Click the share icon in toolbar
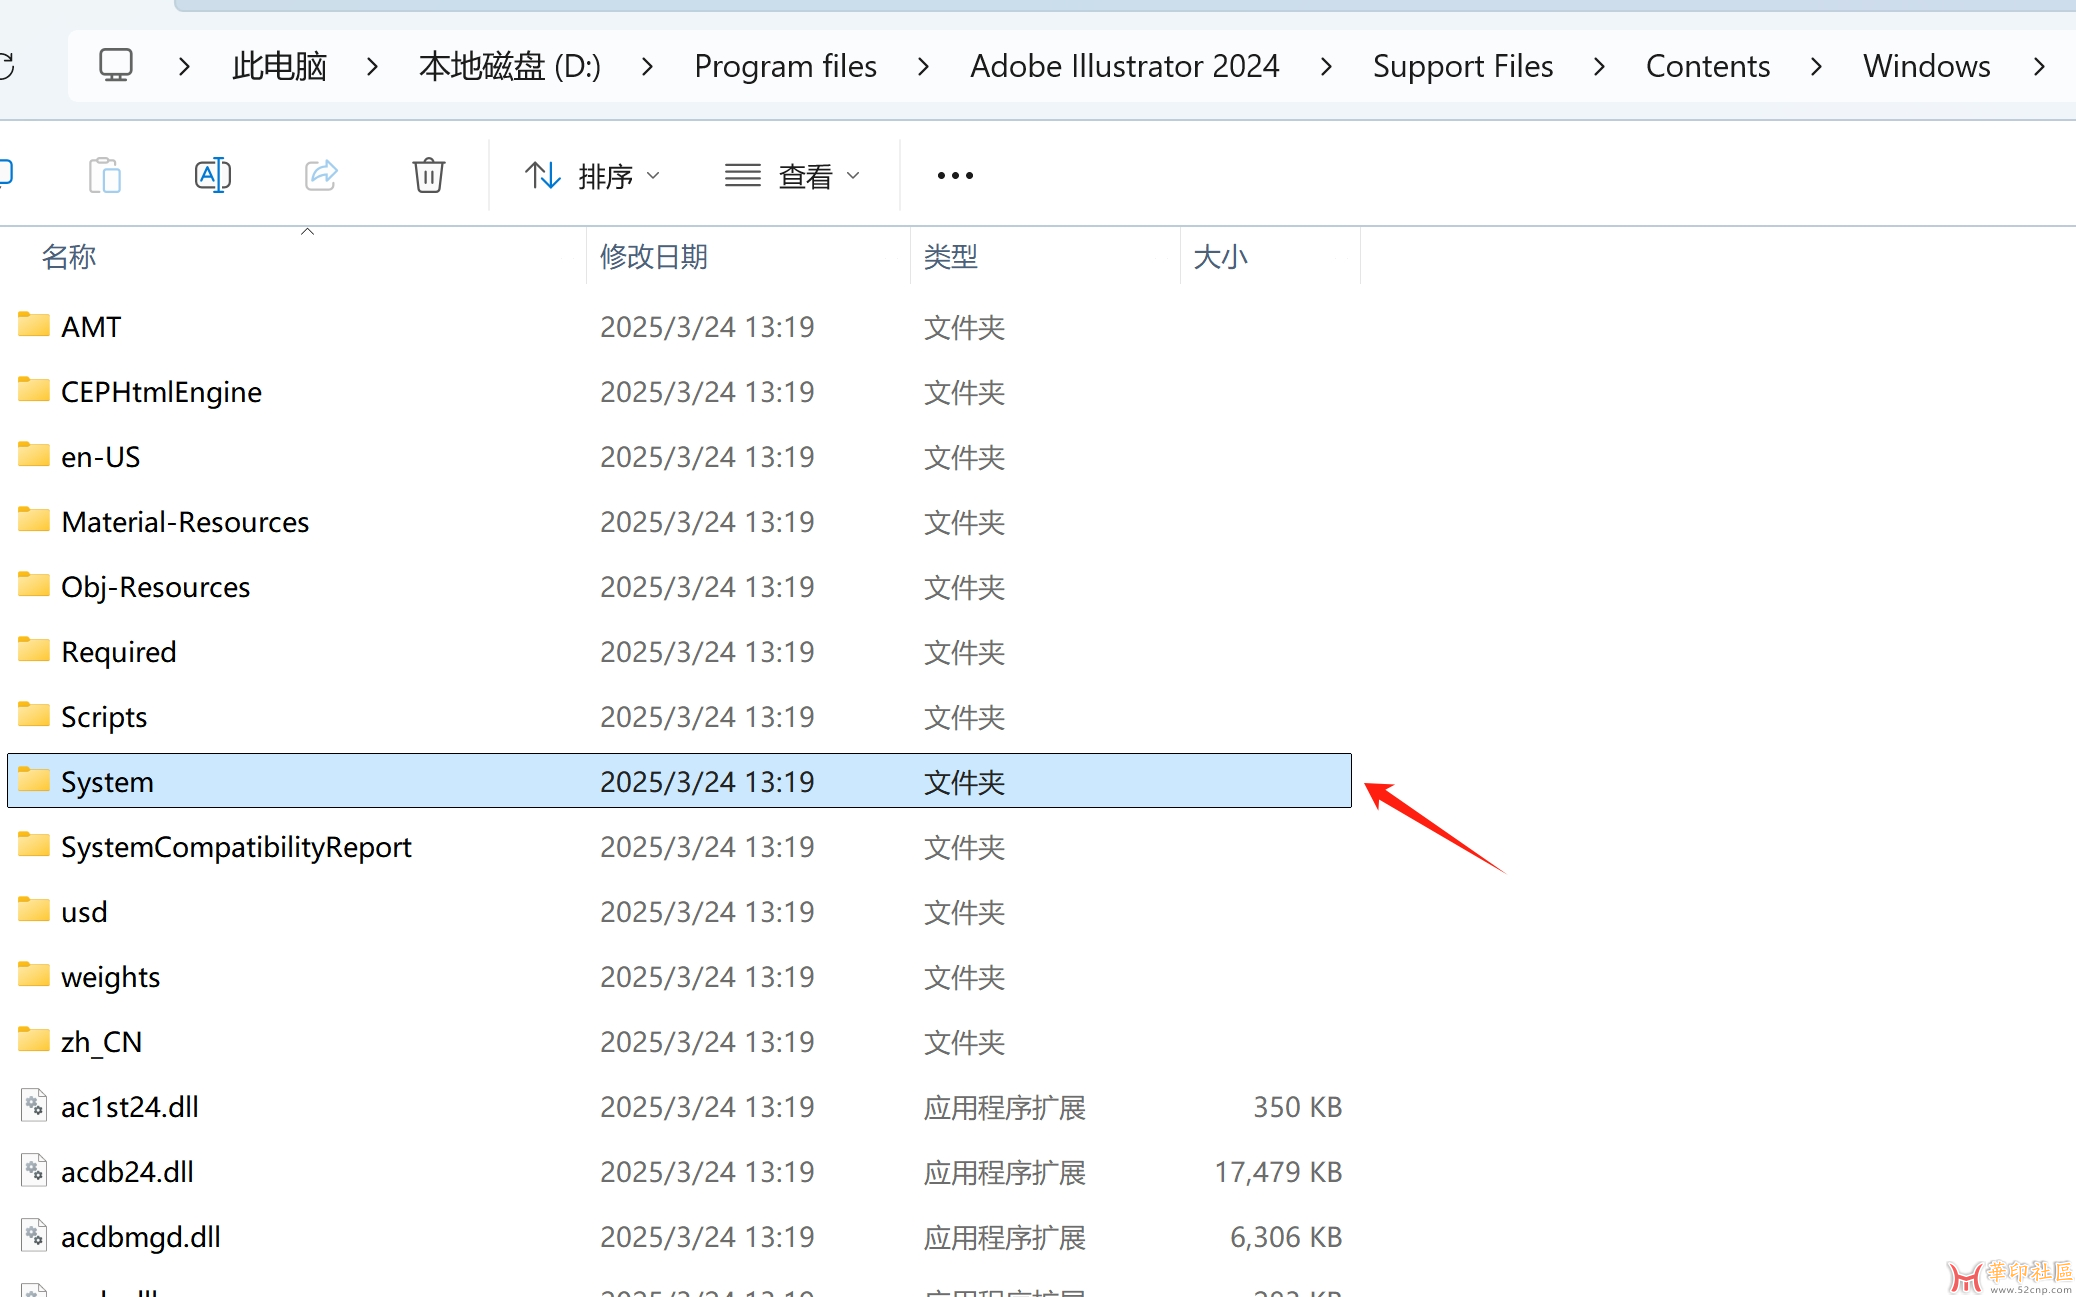 [321, 176]
